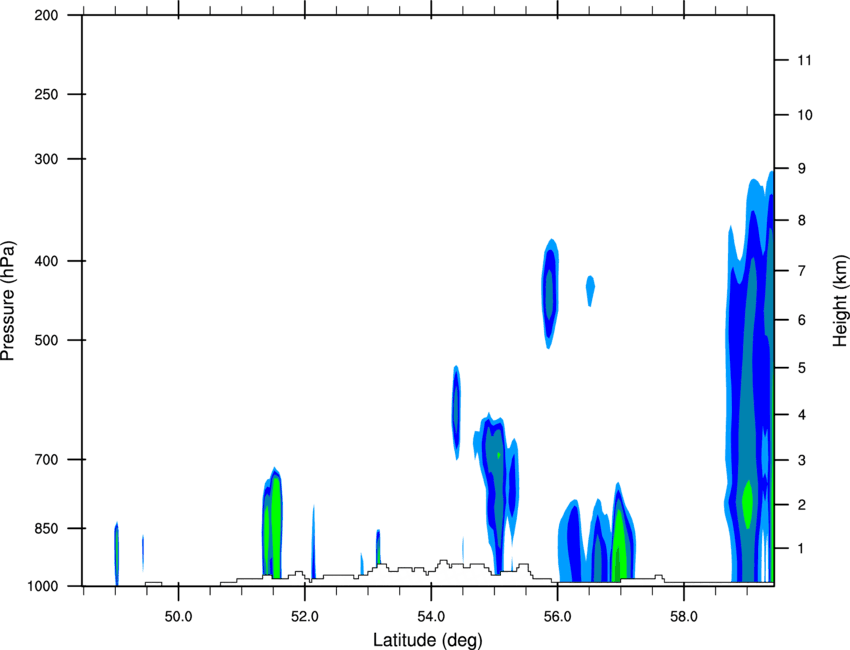This screenshot has width=850, height=650.
Task: Select the 250 pressure tick label
Action: point(47,94)
